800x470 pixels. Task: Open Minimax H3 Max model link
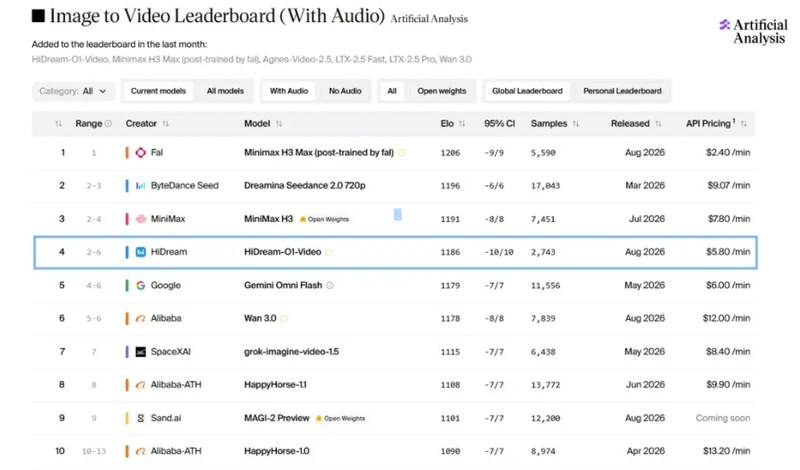click(x=319, y=153)
